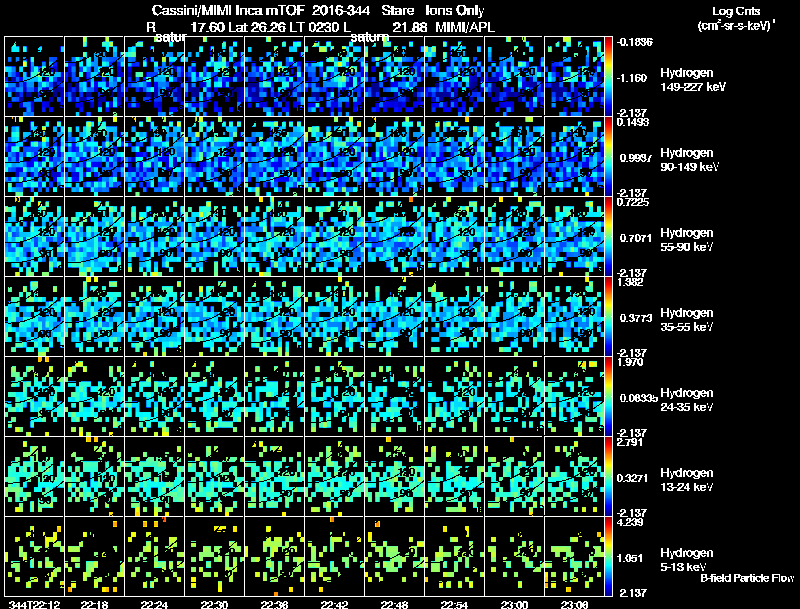
Task: Click the -0.1836 colorbar maximum value
Action: [x=635, y=42]
